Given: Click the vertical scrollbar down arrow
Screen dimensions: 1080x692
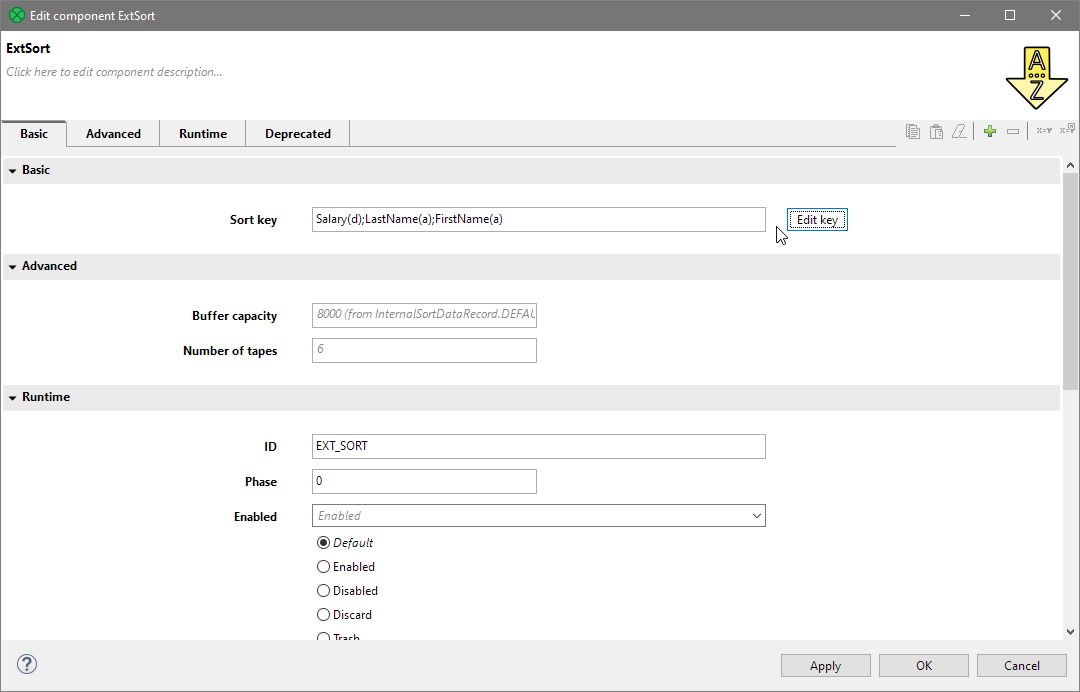Looking at the screenshot, I should point(1070,632).
